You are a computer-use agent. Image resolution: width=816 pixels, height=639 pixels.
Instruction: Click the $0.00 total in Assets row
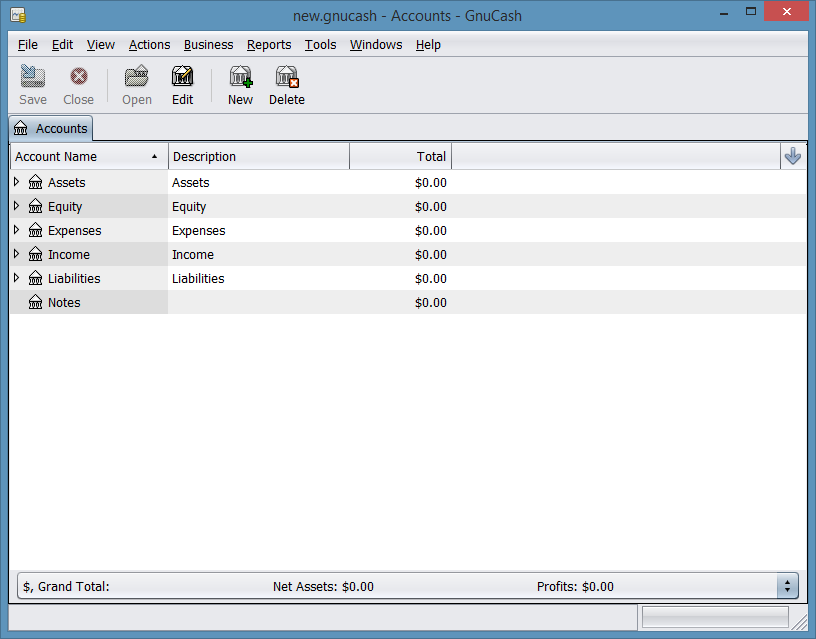pos(430,183)
